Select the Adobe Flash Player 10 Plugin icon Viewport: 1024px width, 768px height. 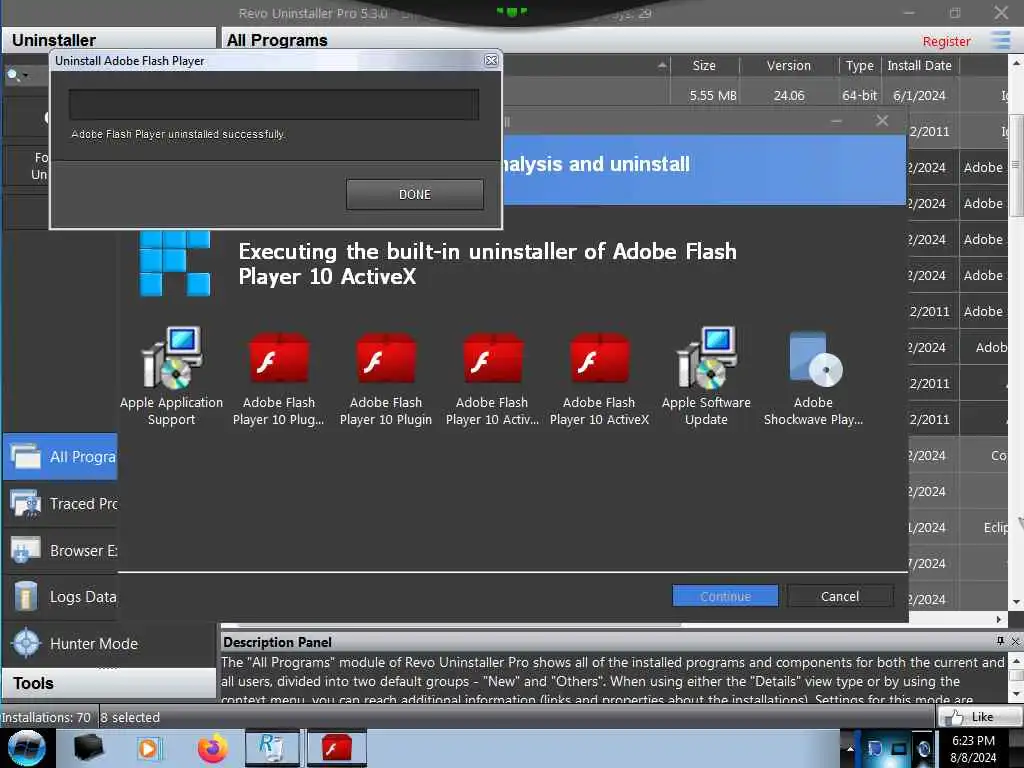[386, 379]
